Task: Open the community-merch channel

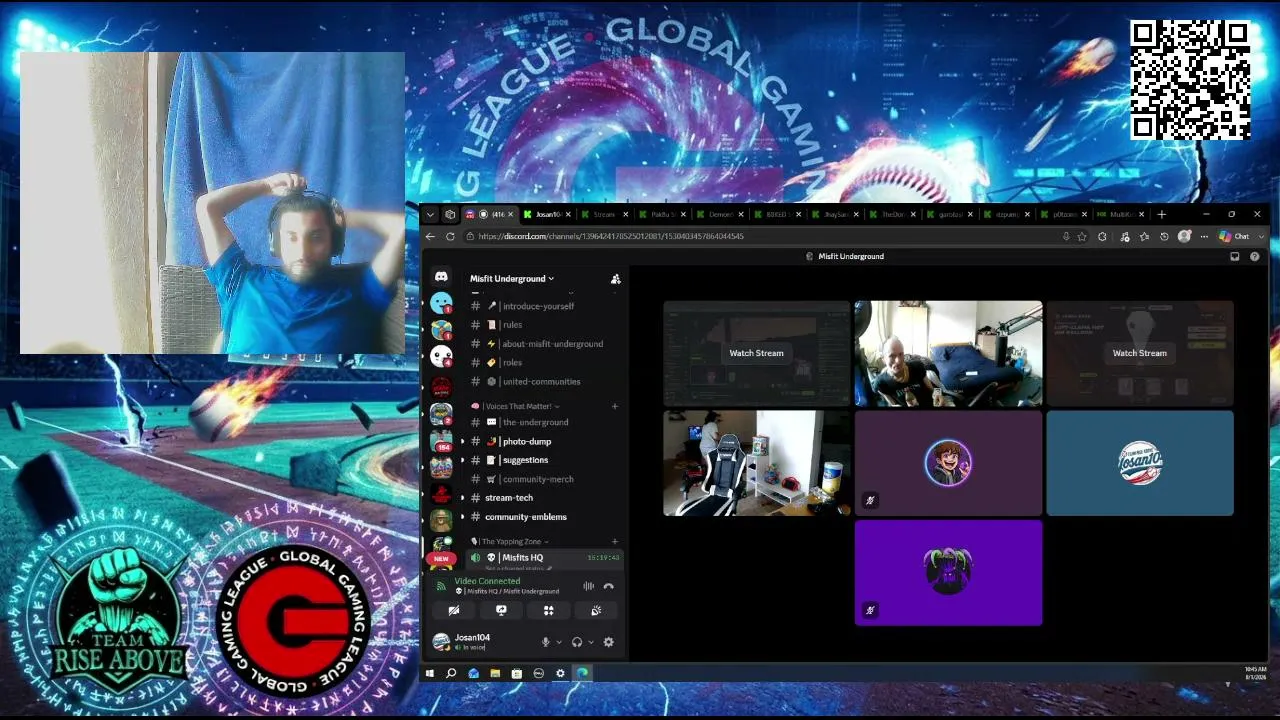Action: pyautogui.click(x=544, y=479)
